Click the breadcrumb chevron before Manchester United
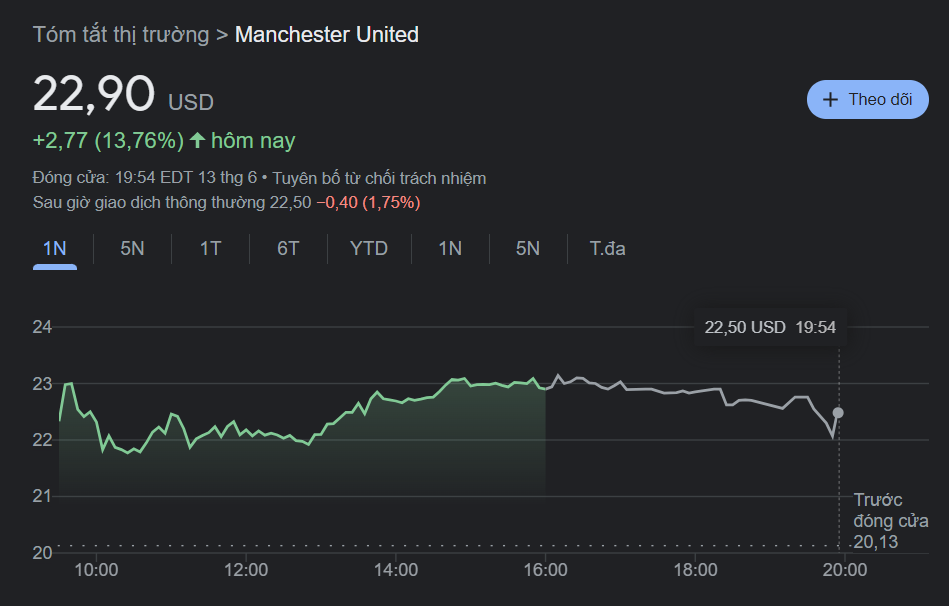Viewport: 949px width, 606px height. tap(222, 35)
